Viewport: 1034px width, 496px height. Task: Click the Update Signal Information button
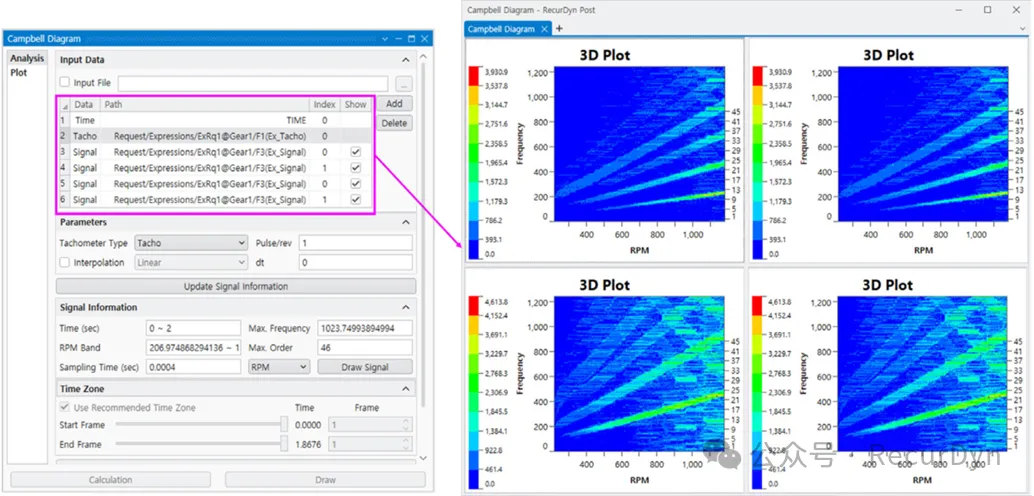tap(236, 287)
